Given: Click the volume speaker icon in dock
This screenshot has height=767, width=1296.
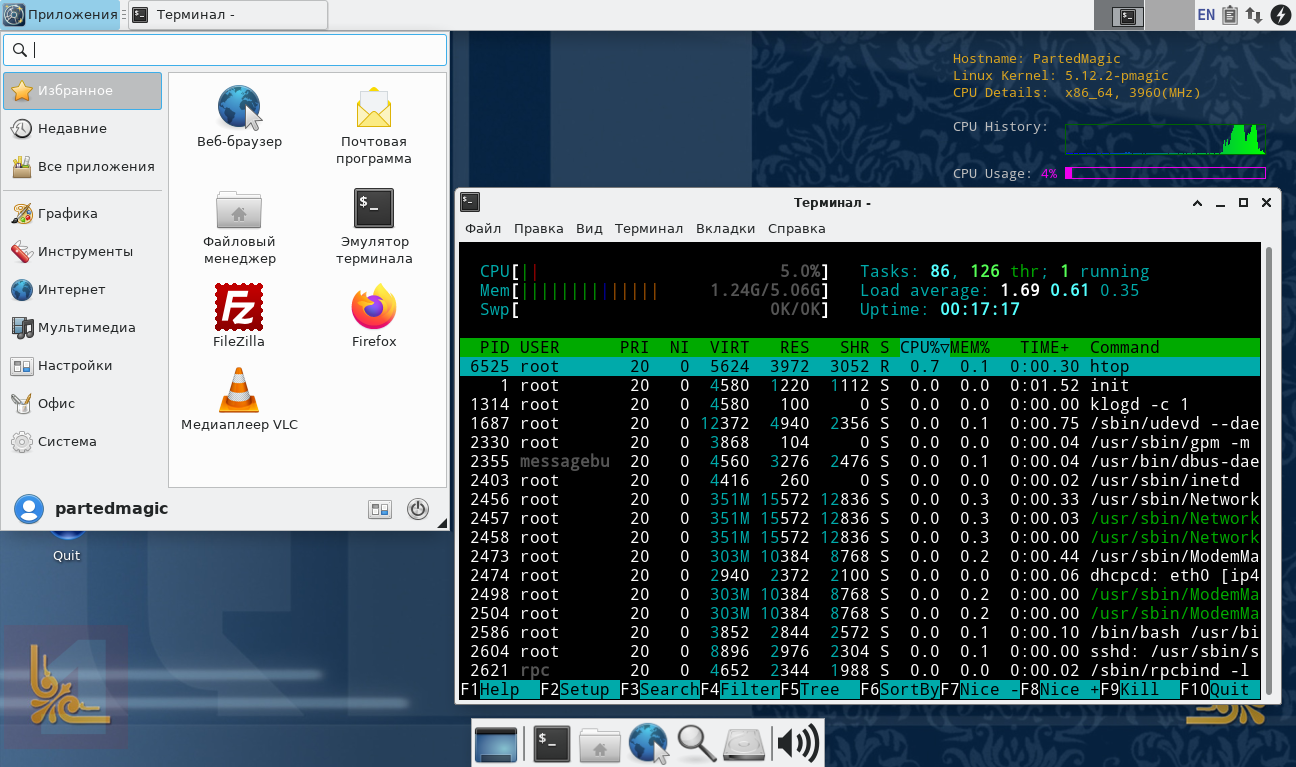Looking at the screenshot, I should [797, 743].
